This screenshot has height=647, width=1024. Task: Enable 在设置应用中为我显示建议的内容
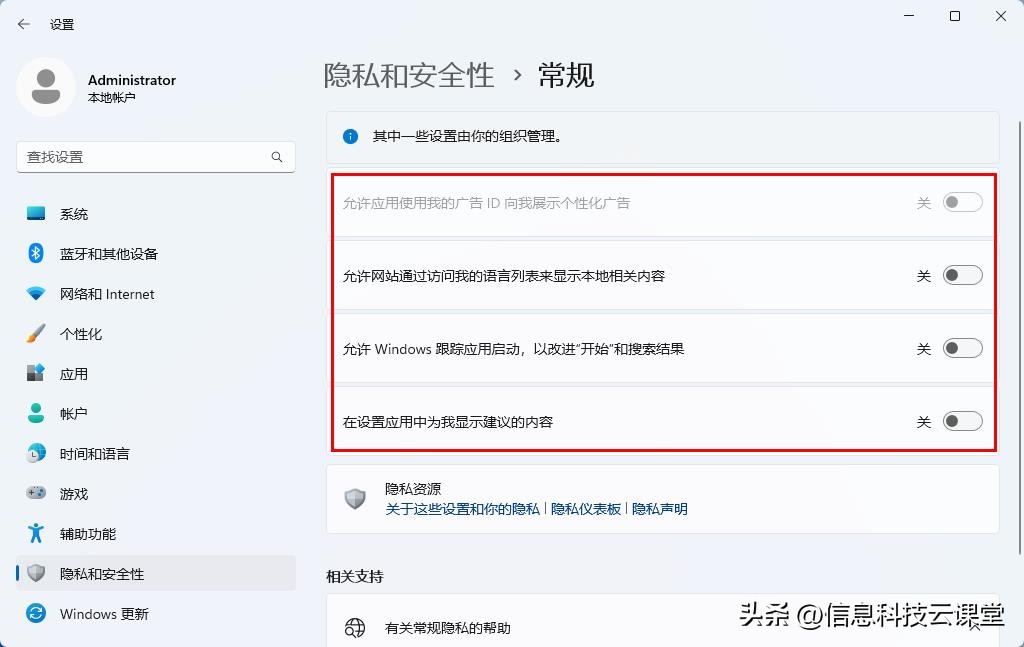click(x=961, y=420)
